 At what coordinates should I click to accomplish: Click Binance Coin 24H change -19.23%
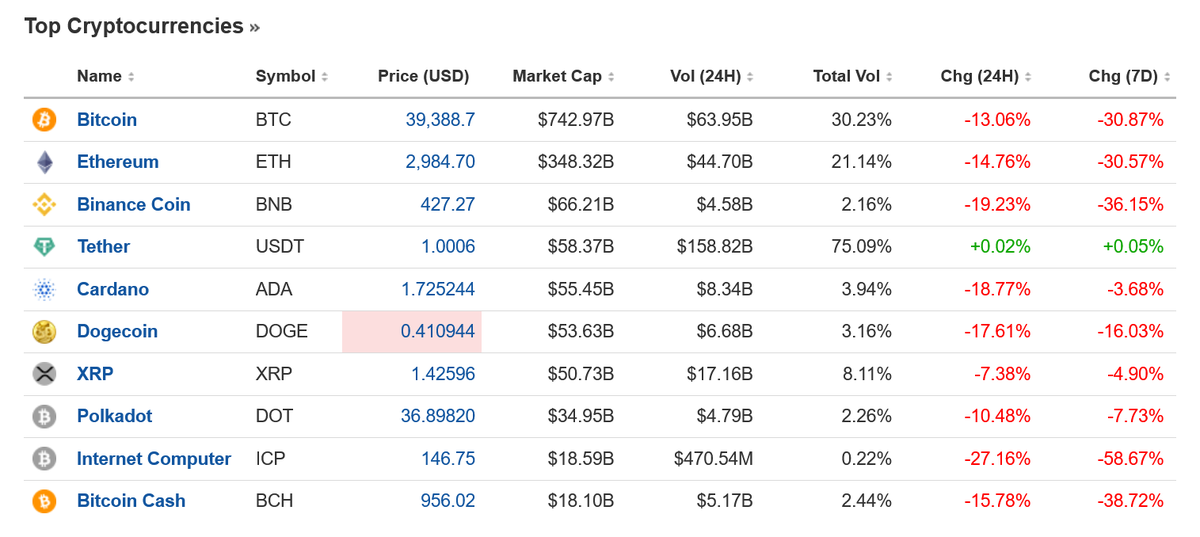(997, 205)
